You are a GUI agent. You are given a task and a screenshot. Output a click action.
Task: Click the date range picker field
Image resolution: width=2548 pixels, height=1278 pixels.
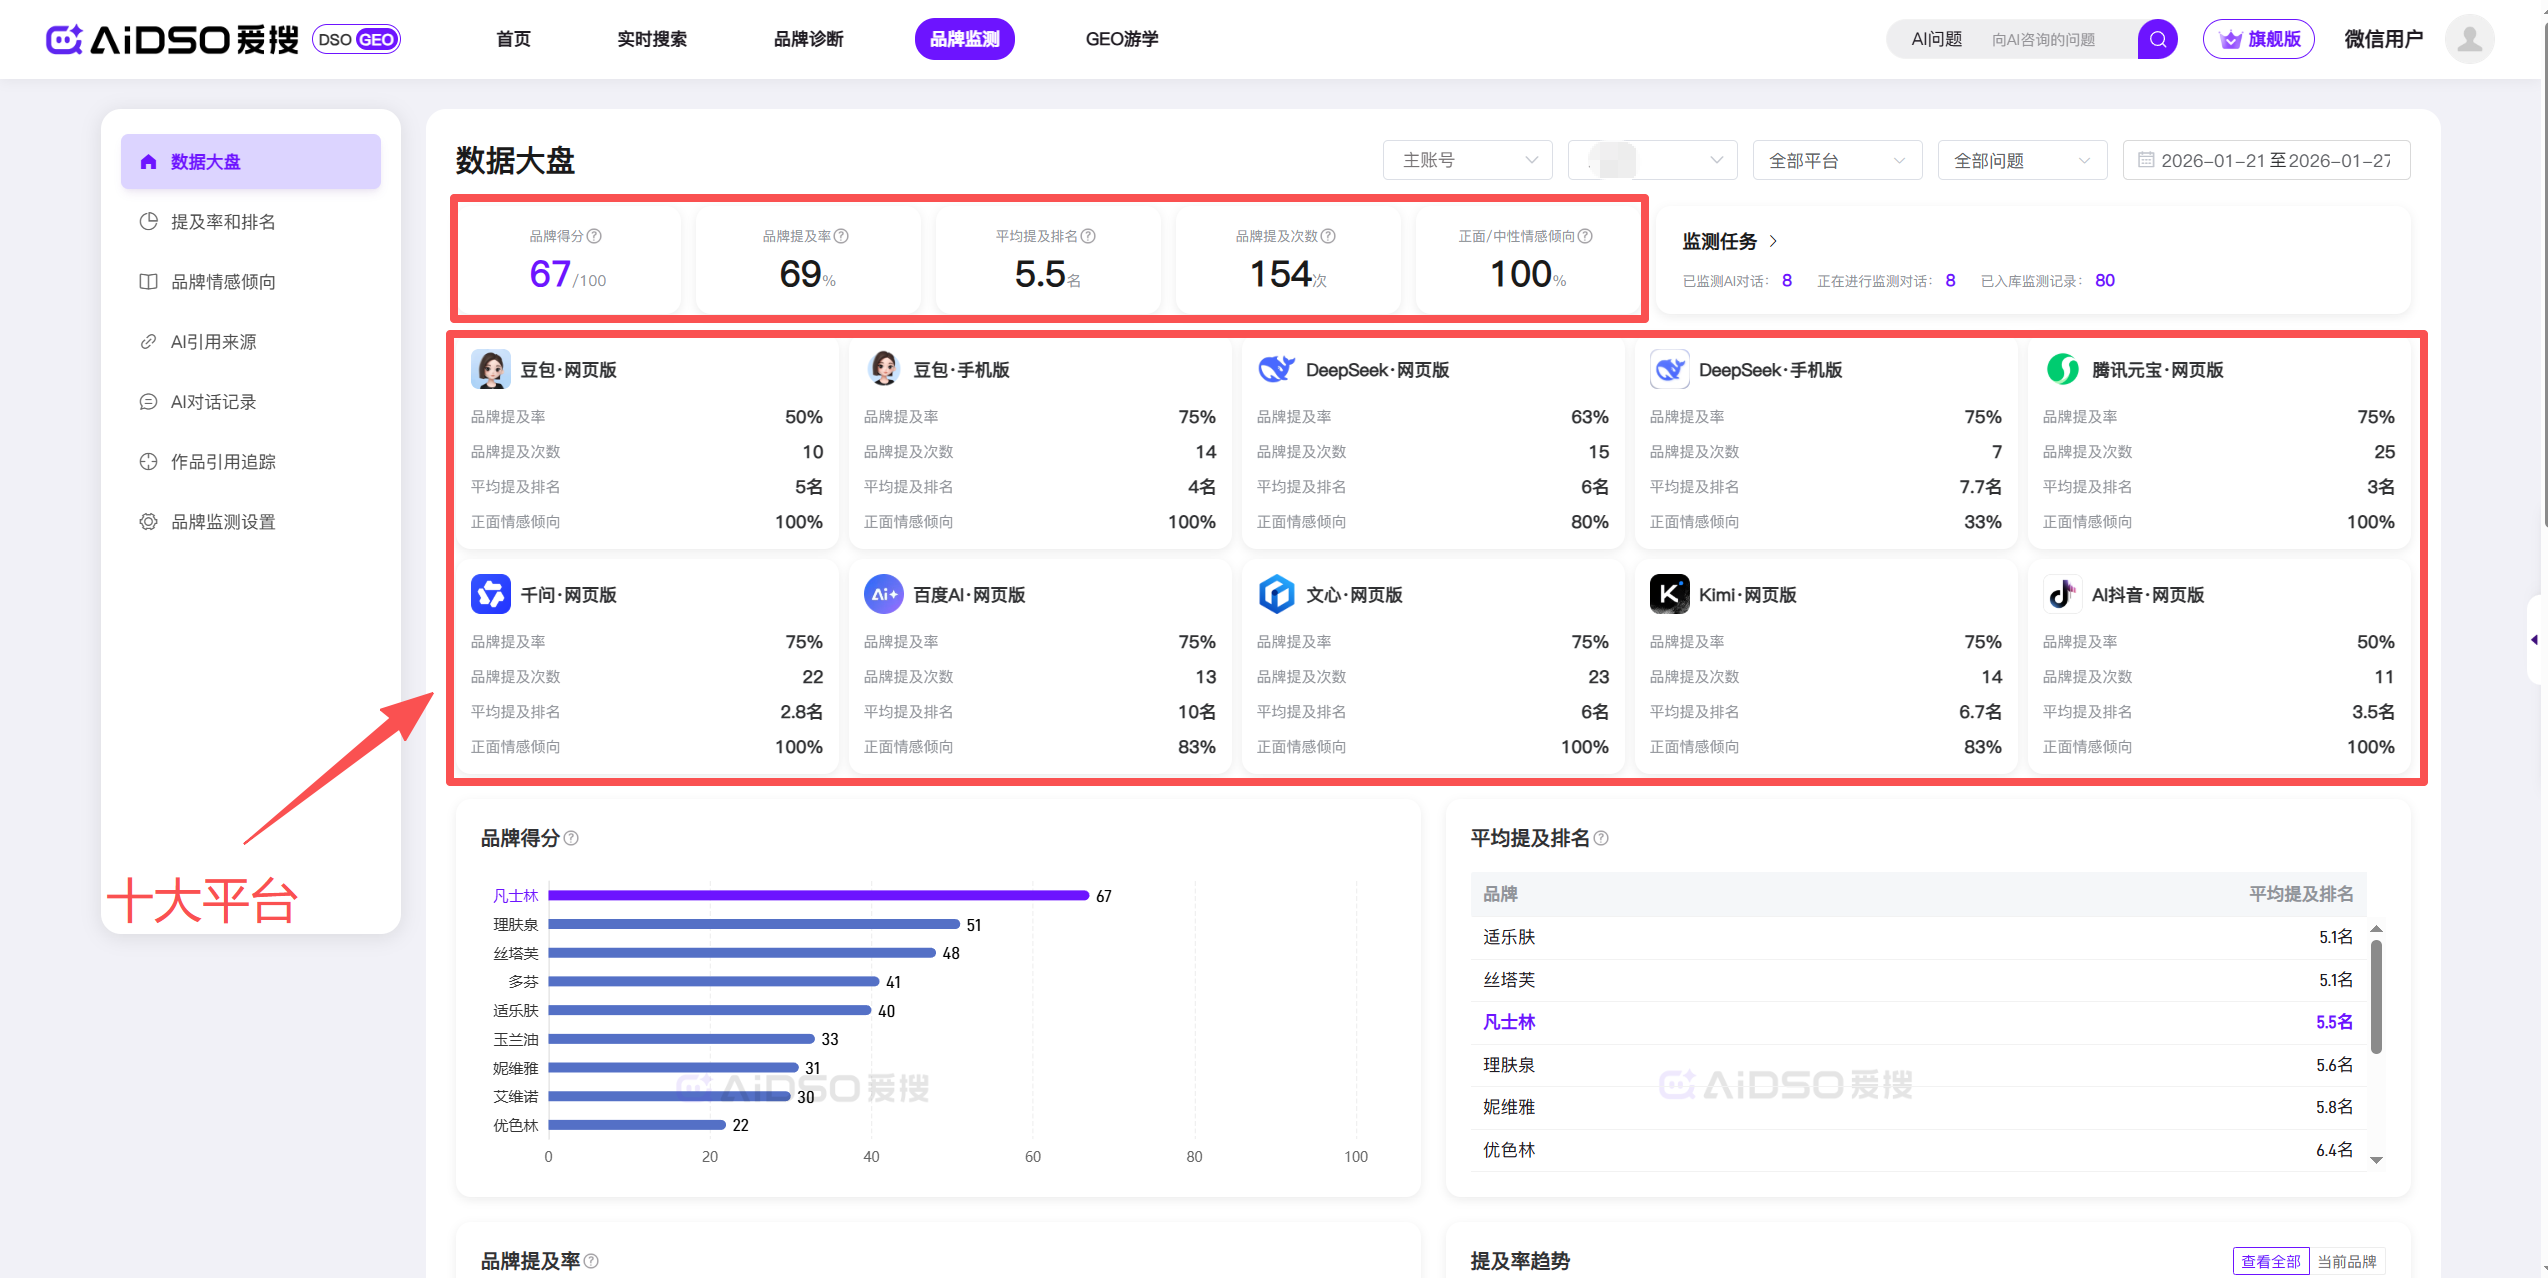click(x=2266, y=160)
